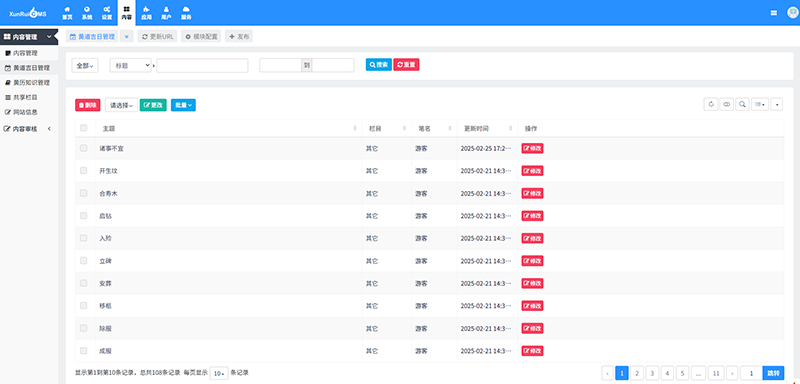Click the red 删除 delete button

coord(88,105)
